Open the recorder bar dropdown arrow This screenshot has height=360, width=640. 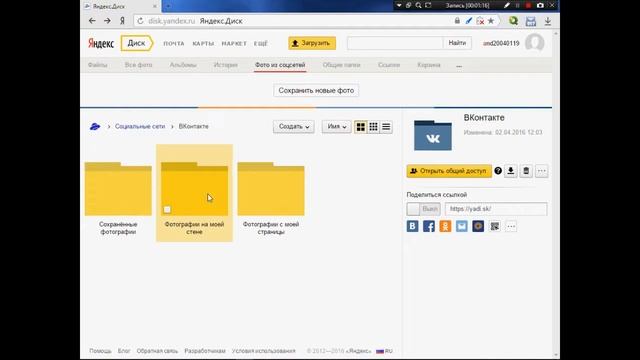click(399, 5)
